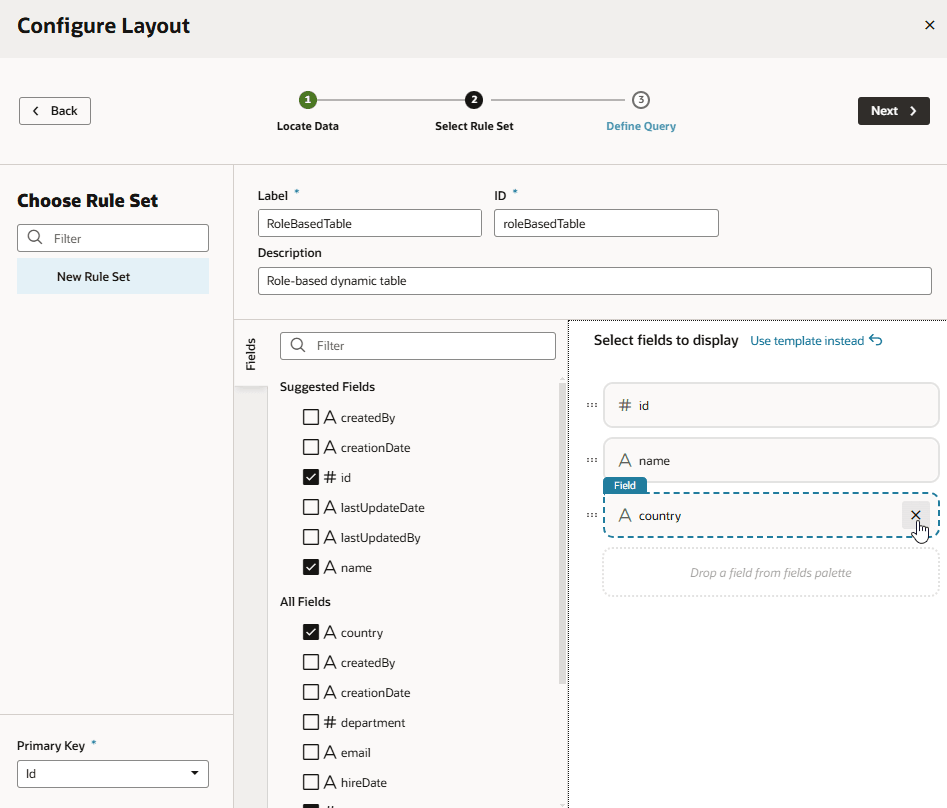
Task: Focus the Description input field
Action: (x=595, y=281)
